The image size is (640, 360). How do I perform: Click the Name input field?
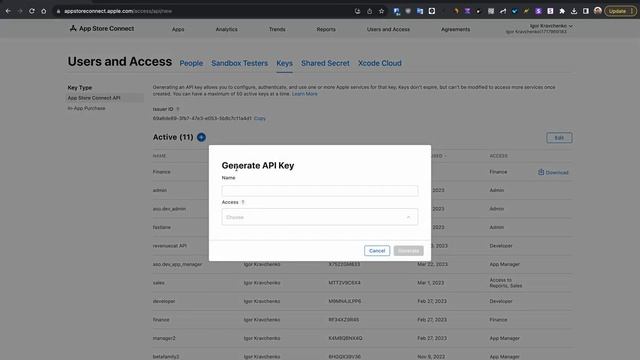(x=320, y=191)
